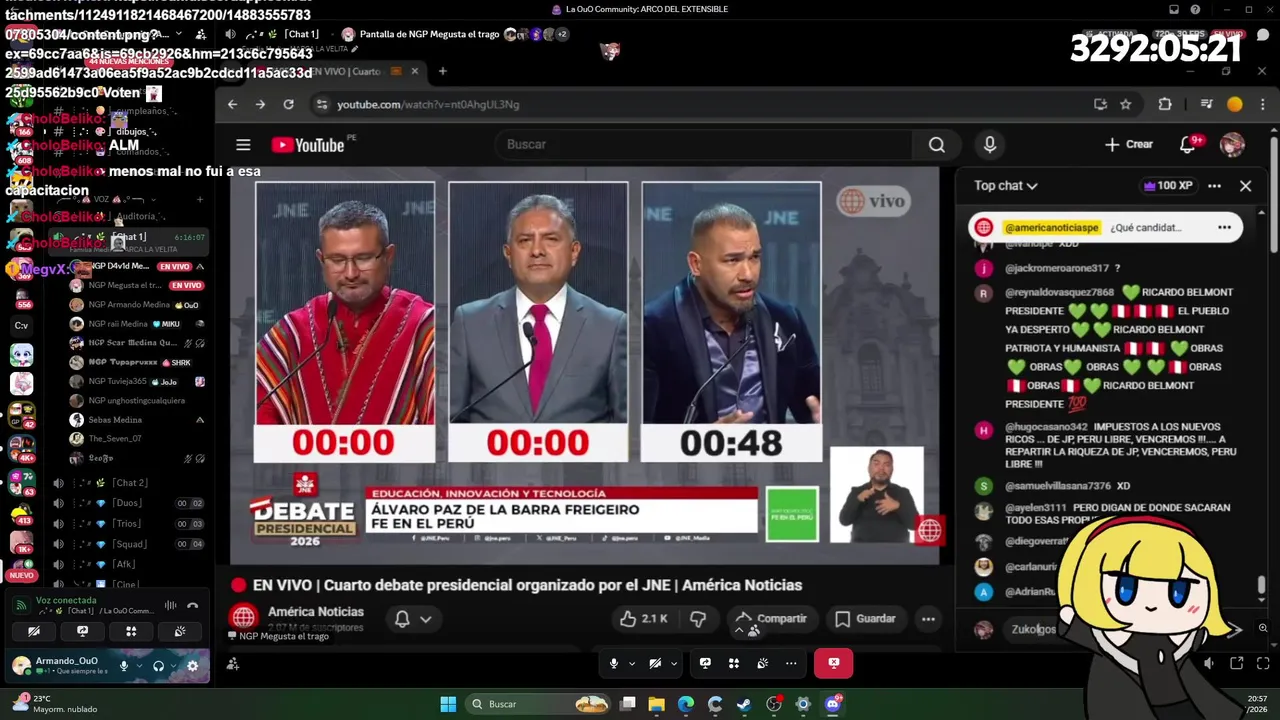Viewport: 1280px width, 720px height.
Task: Stop watching stream with red button
Action: (833, 663)
